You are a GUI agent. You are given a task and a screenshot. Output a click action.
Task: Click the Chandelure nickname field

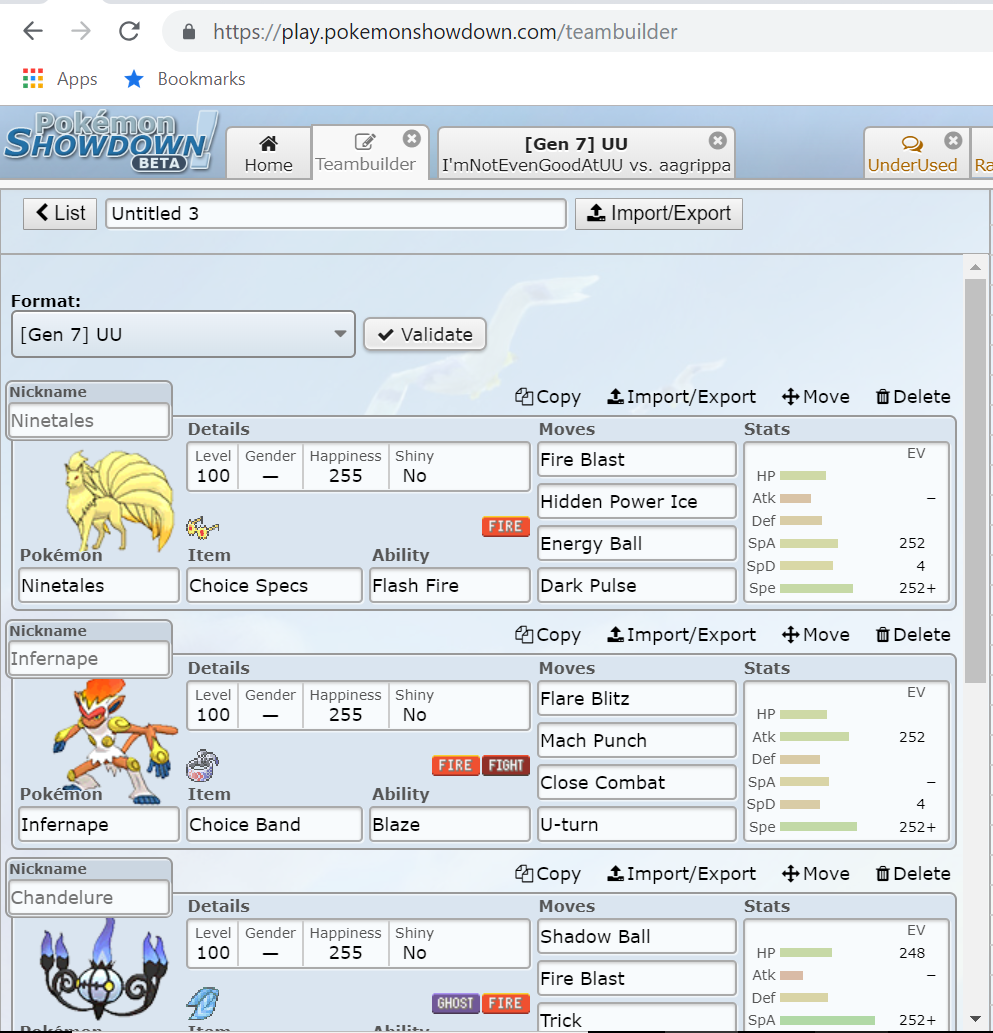(x=89, y=897)
